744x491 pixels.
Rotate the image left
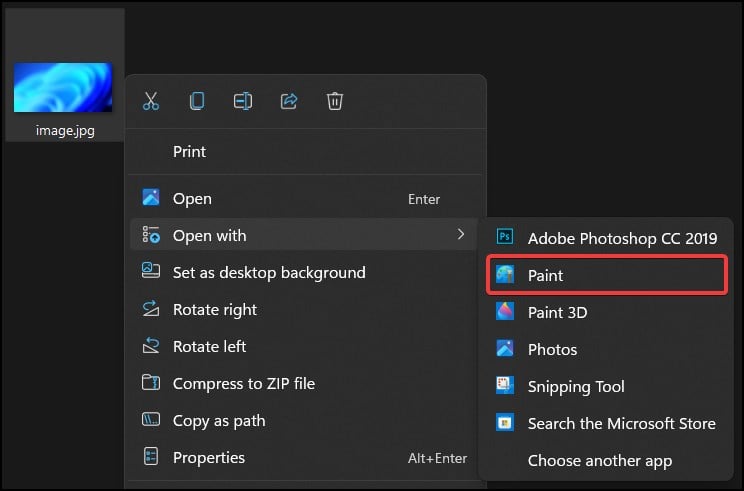pyautogui.click(x=209, y=346)
